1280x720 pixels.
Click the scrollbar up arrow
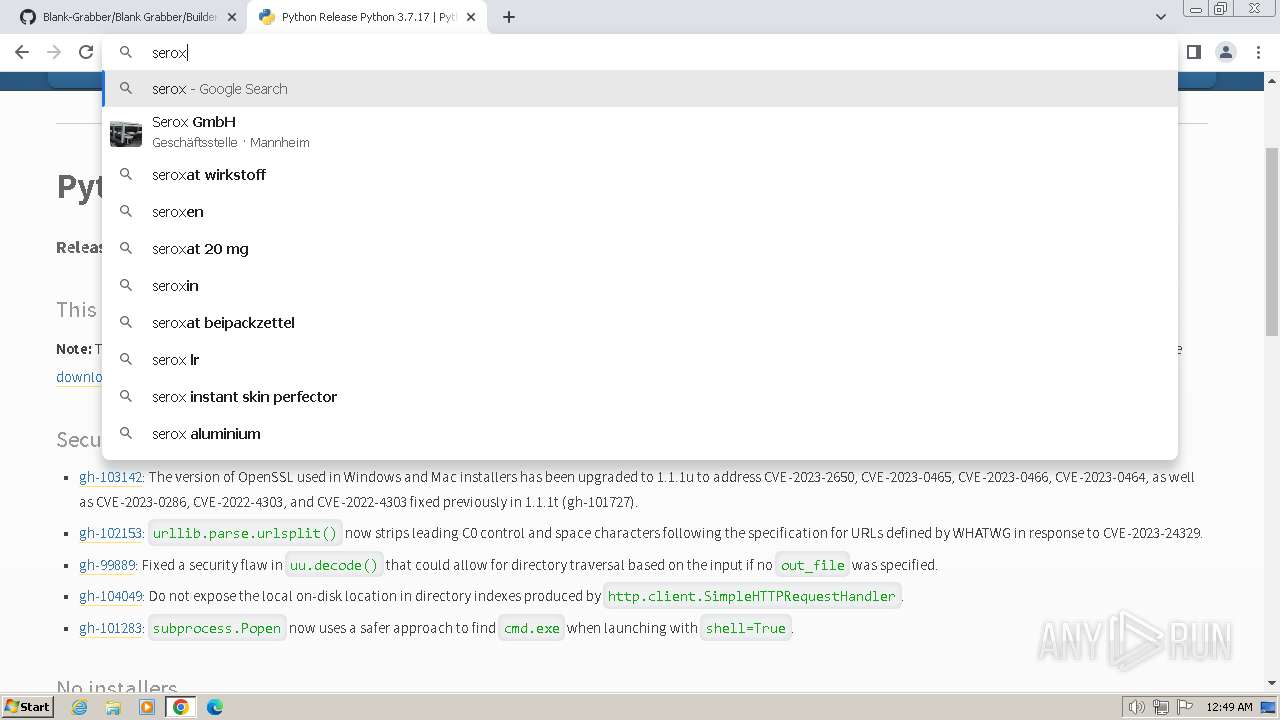1272,80
